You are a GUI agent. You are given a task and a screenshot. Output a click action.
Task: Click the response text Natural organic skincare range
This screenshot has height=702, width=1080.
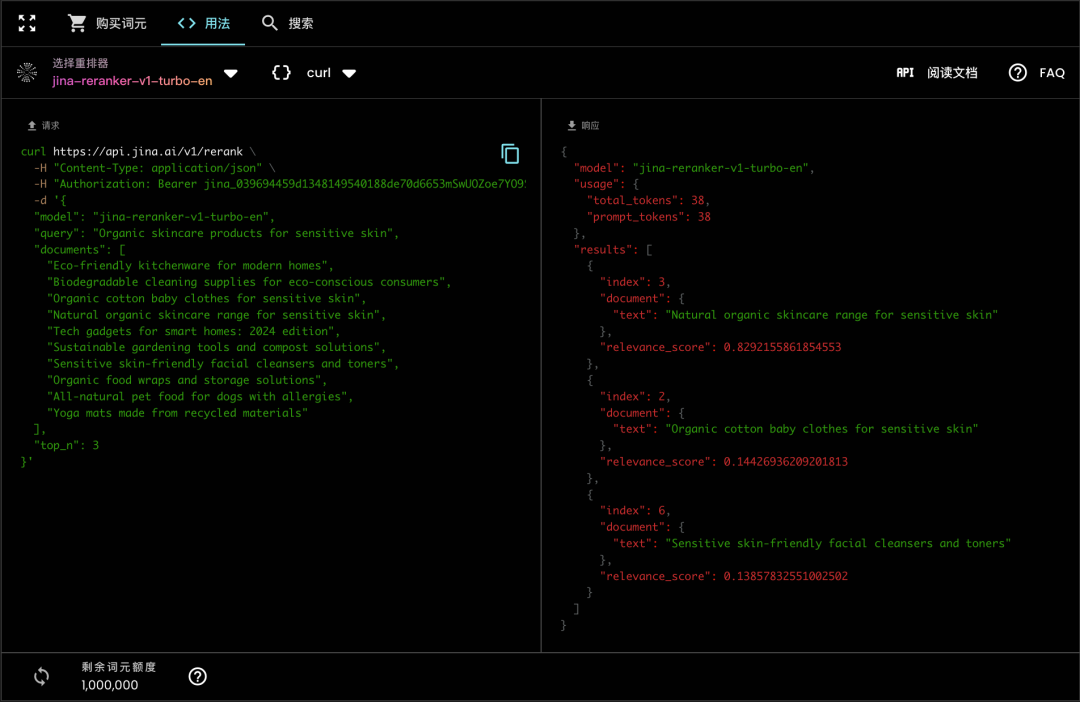point(832,315)
